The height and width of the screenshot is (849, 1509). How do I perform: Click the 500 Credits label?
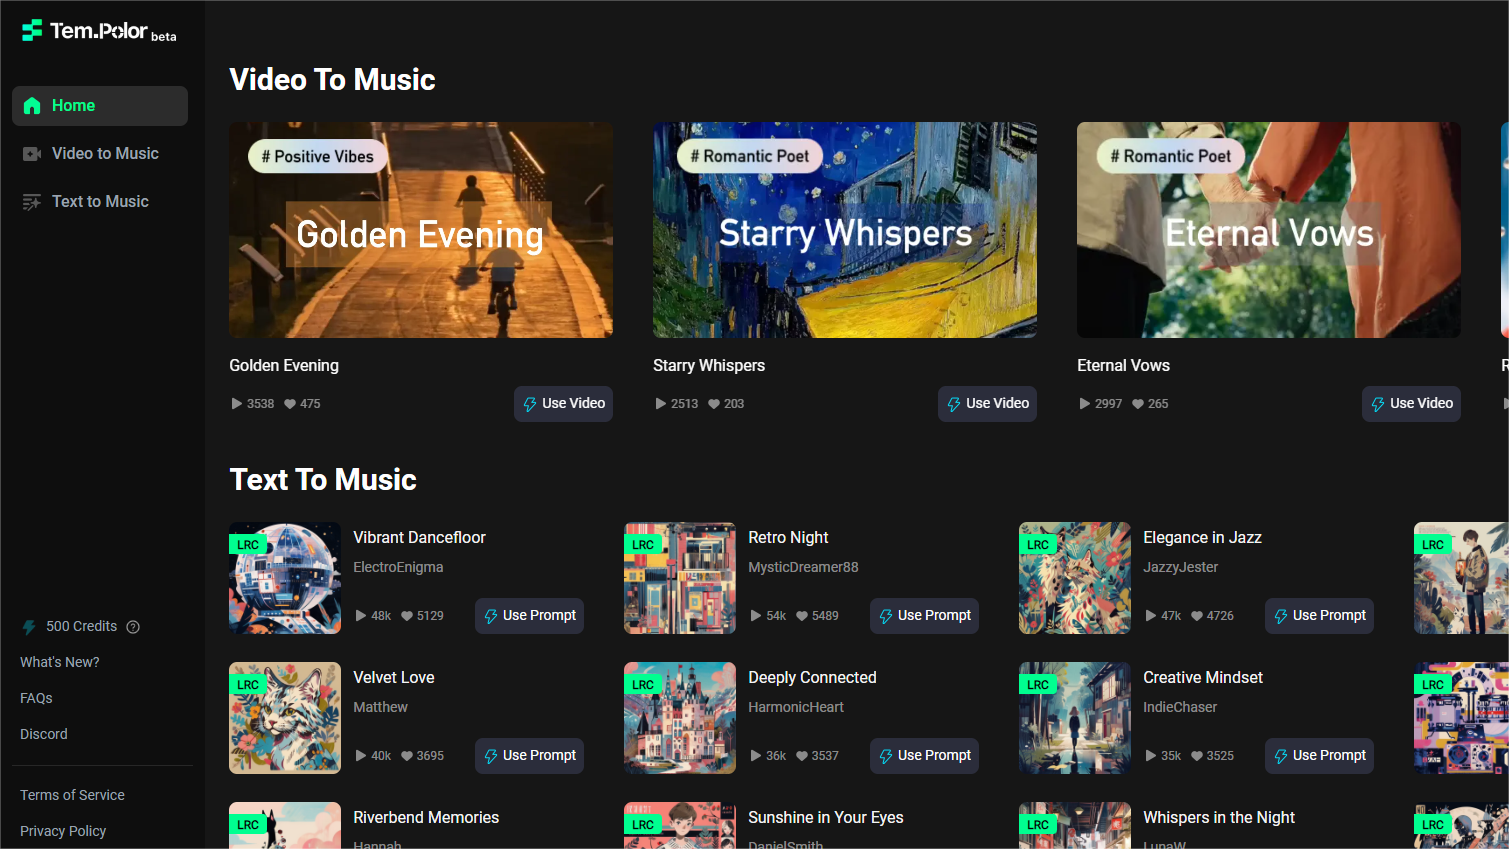[81, 626]
